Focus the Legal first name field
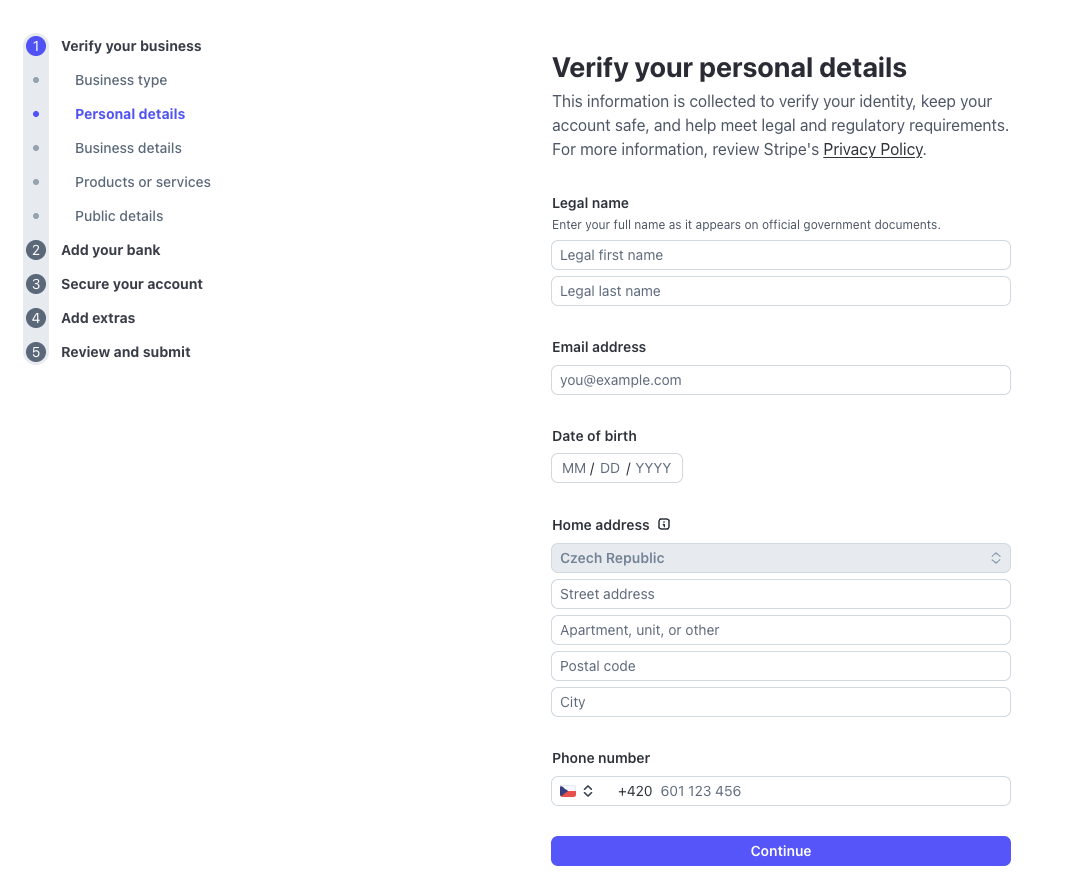 tap(780, 255)
